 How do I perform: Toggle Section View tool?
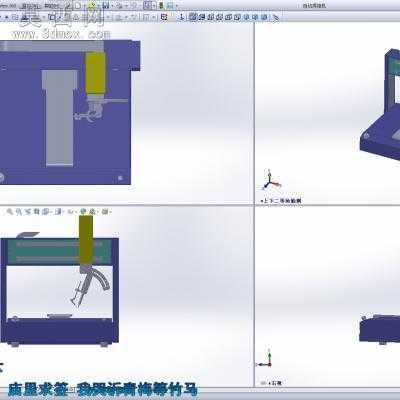coord(36,212)
